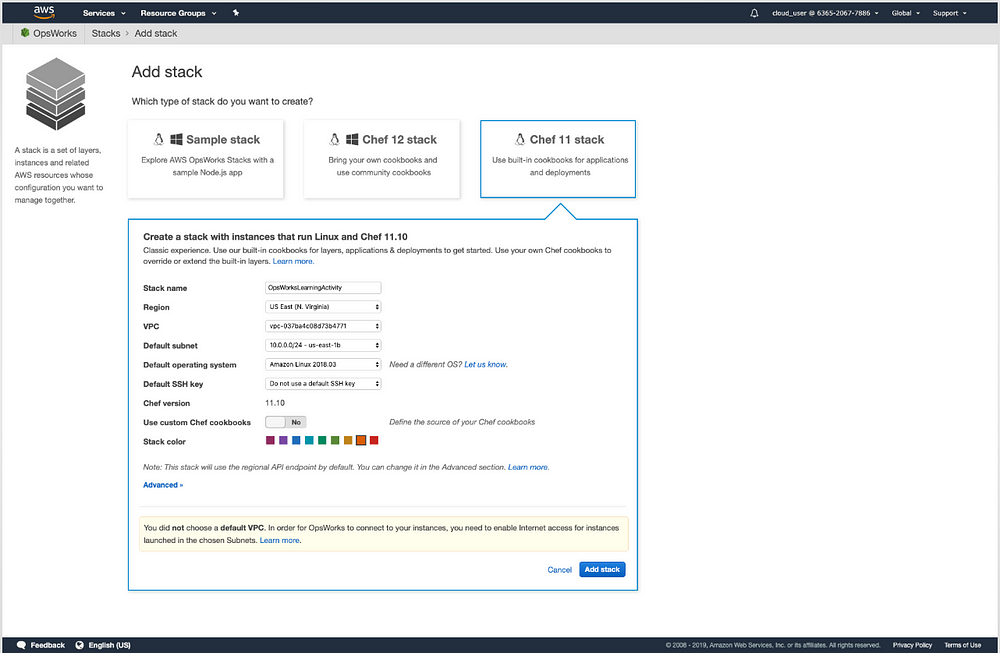The width and height of the screenshot is (1000, 653).
Task: Click the language globe icon
Action: (x=80, y=645)
